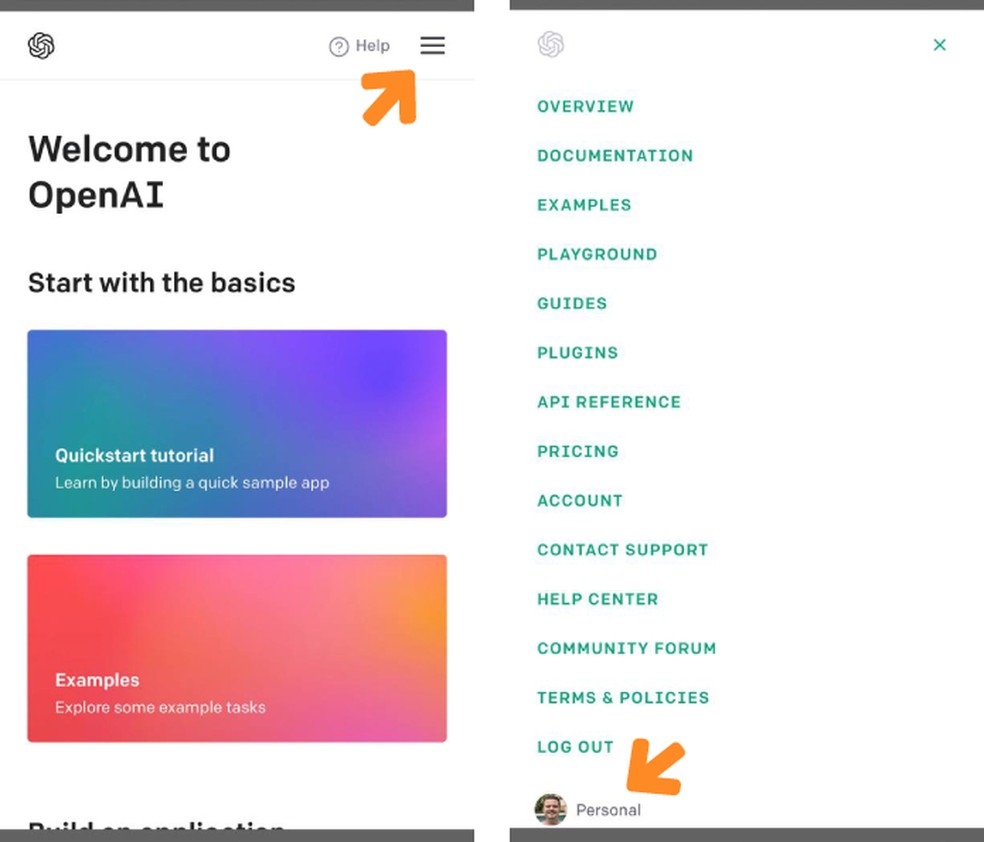Open the Quickstart tutorial card
The height and width of the screenshot is (842, 984).
(x=237, y=424)
